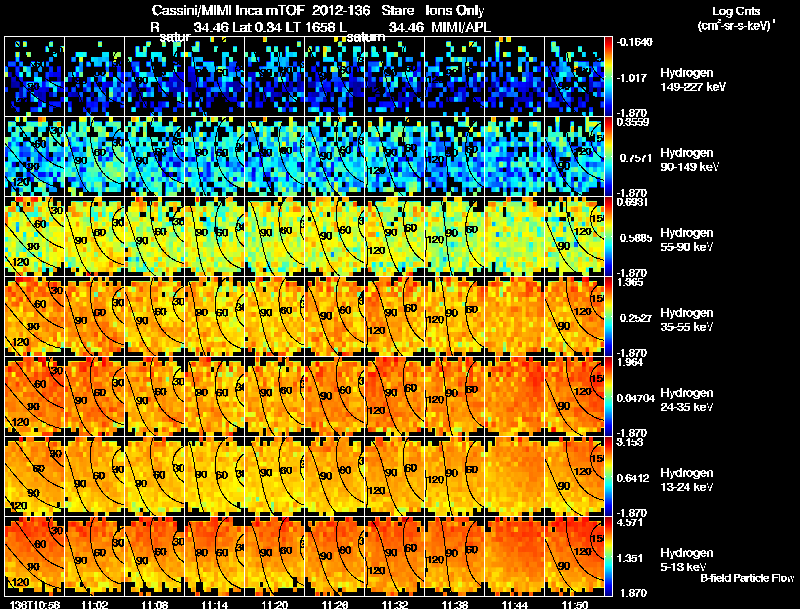The width and height of the screenshot is (800, 609).
Task: Click the colorbar beside the 90-149 keV row
Action: point(608,156)
